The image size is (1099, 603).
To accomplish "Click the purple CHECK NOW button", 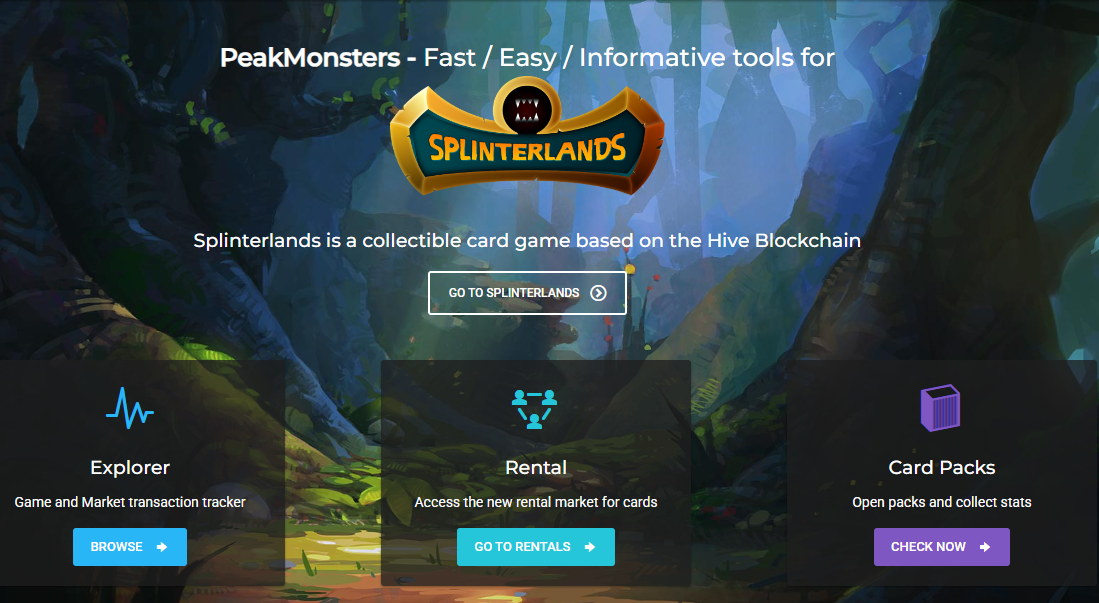I will 941,547.
